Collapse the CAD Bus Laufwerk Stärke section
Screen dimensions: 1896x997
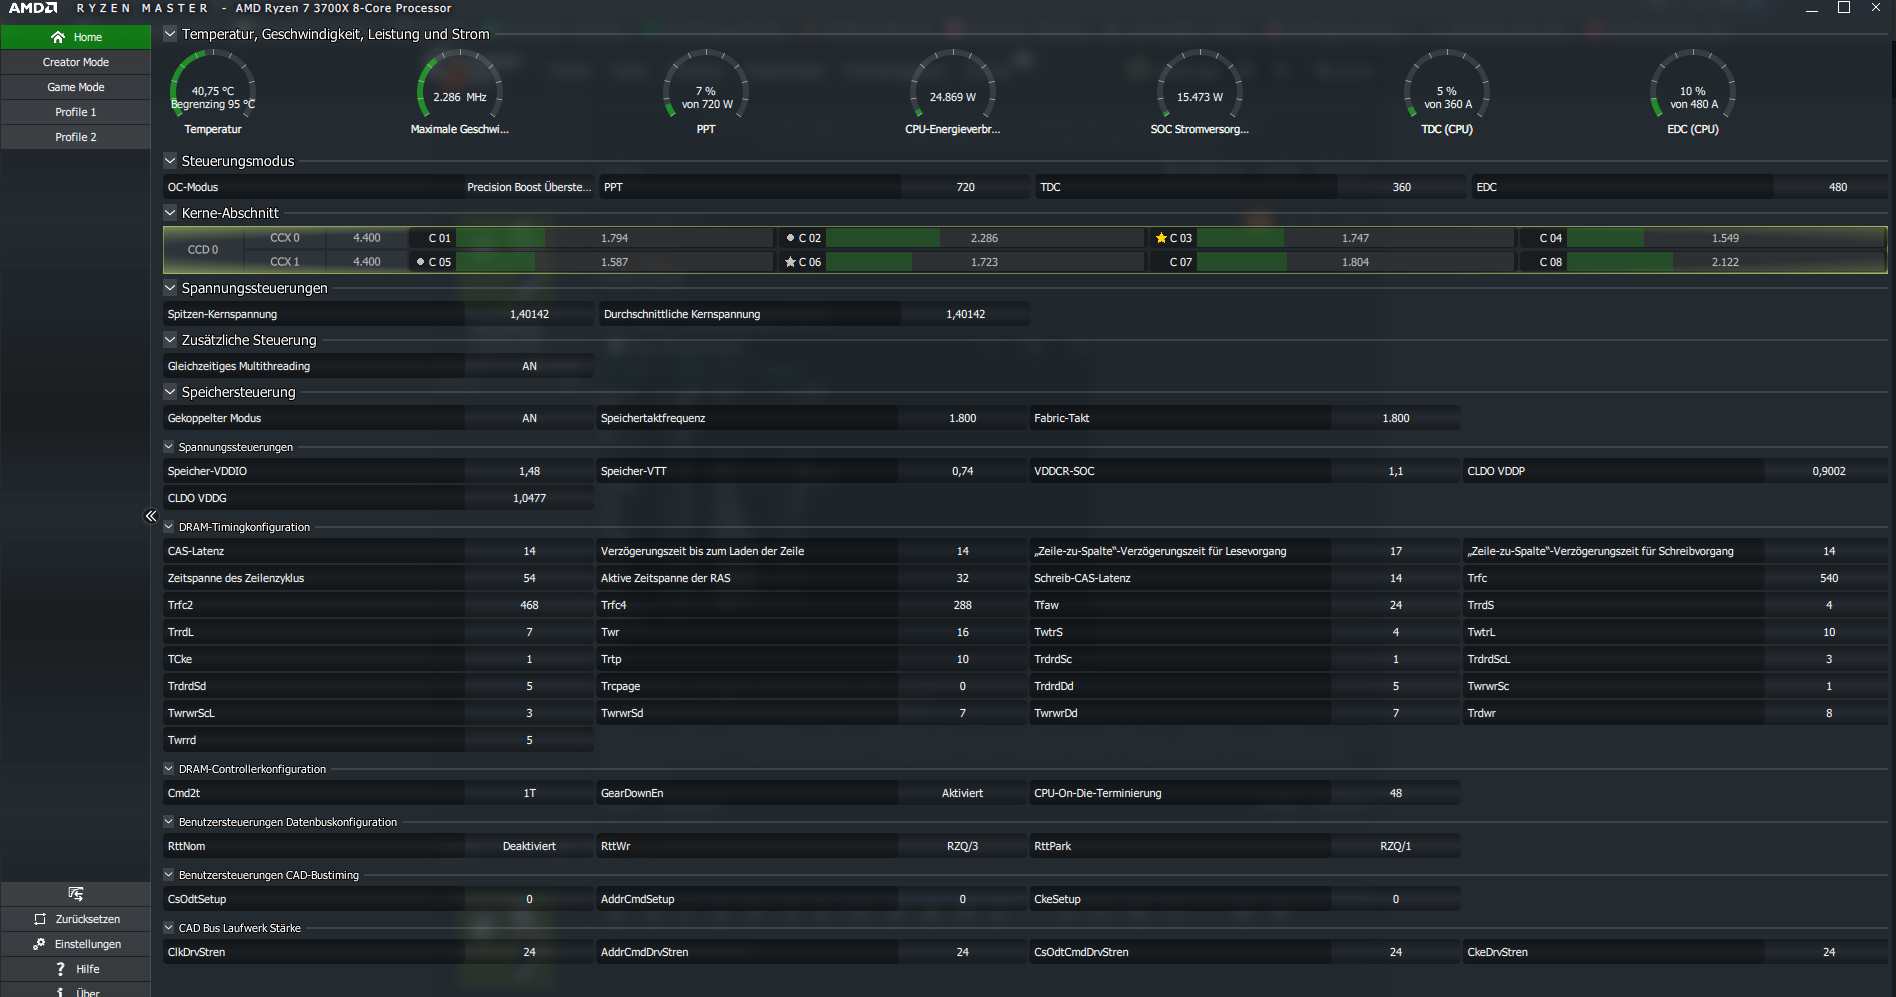169,927
